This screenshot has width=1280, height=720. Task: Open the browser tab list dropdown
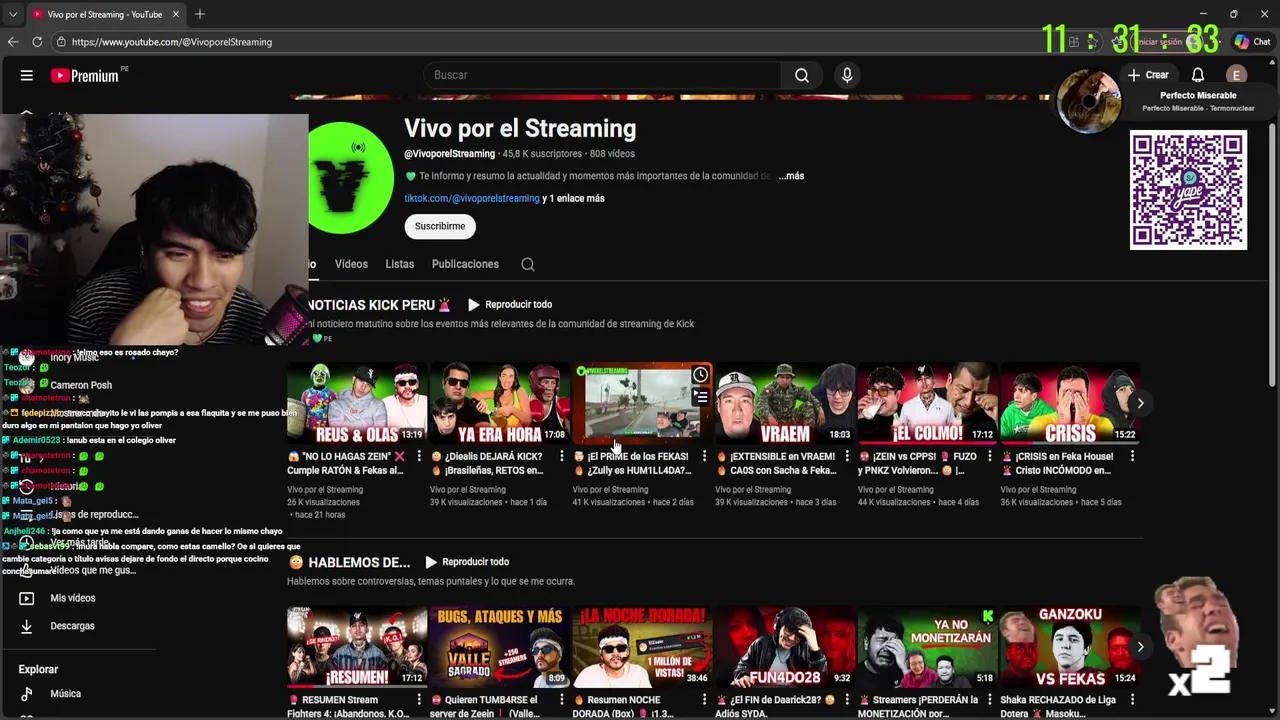(x=12, y=14)
